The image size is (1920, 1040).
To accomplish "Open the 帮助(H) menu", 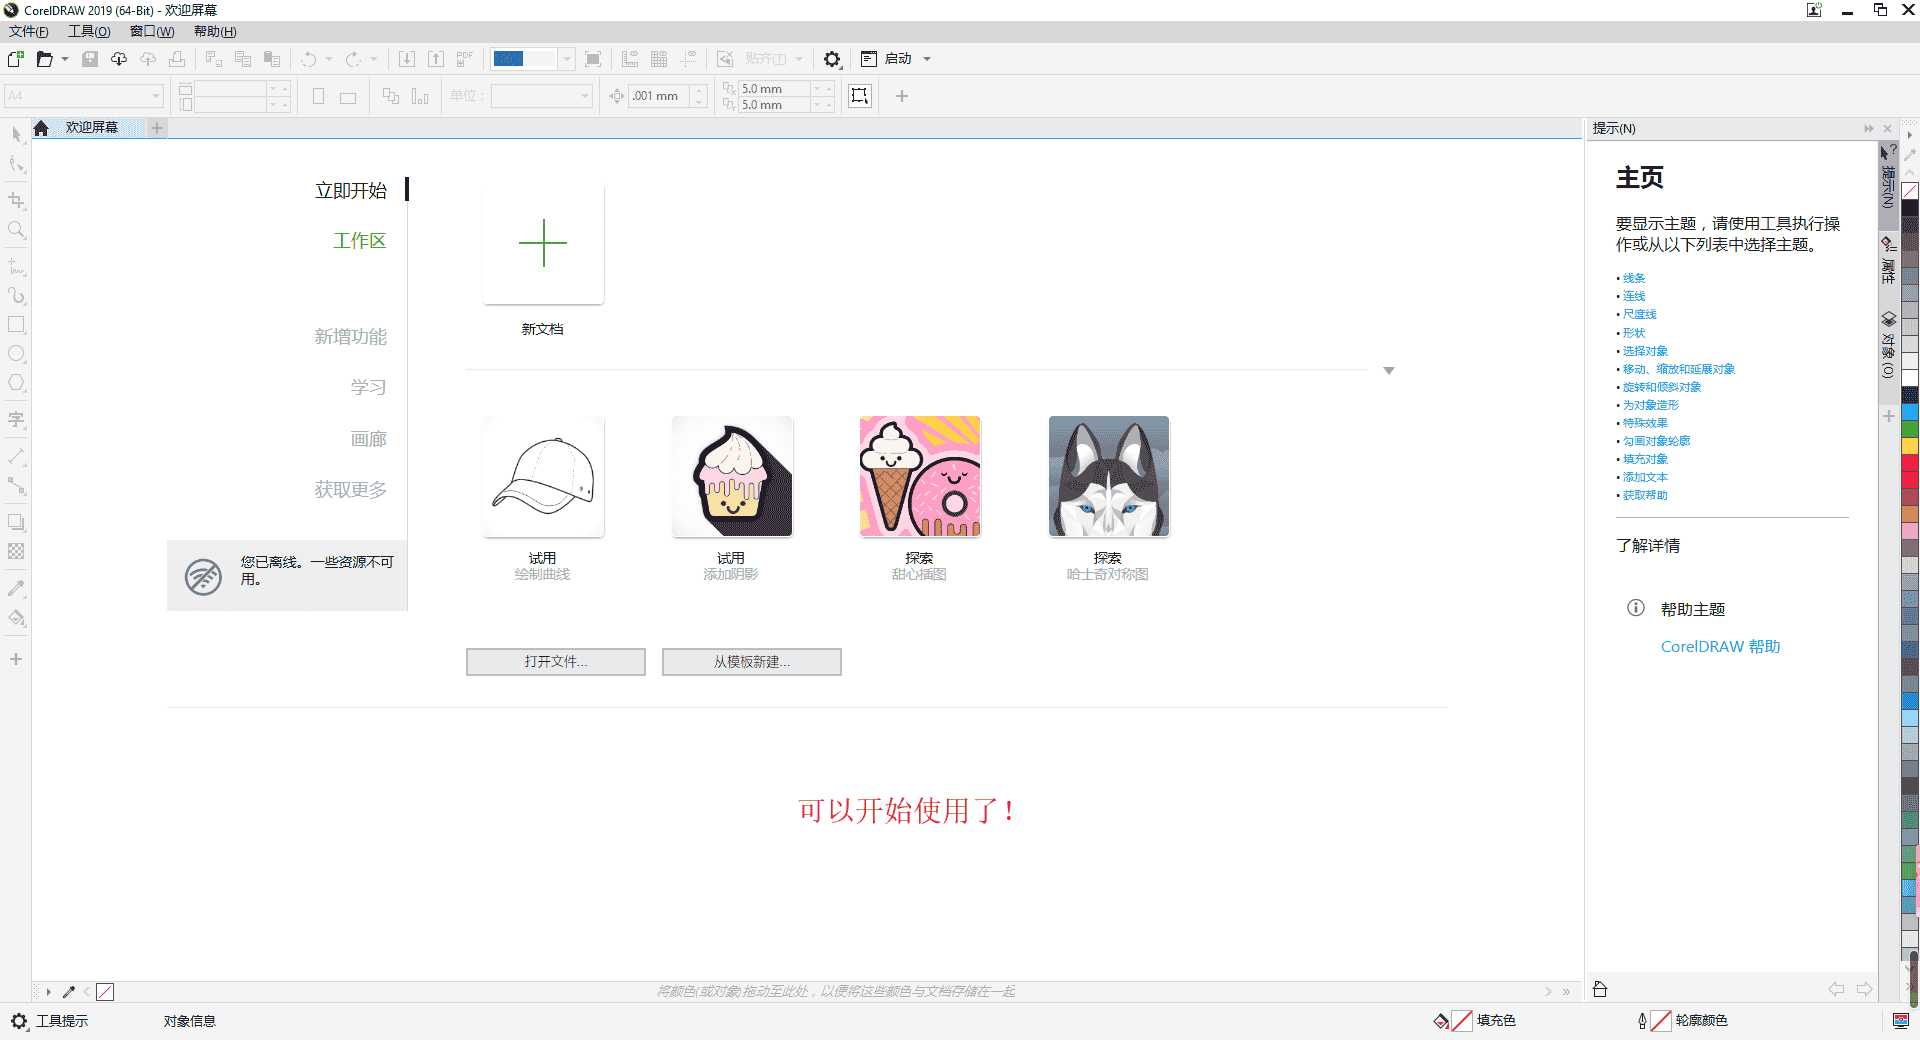I will pos(215,32).
